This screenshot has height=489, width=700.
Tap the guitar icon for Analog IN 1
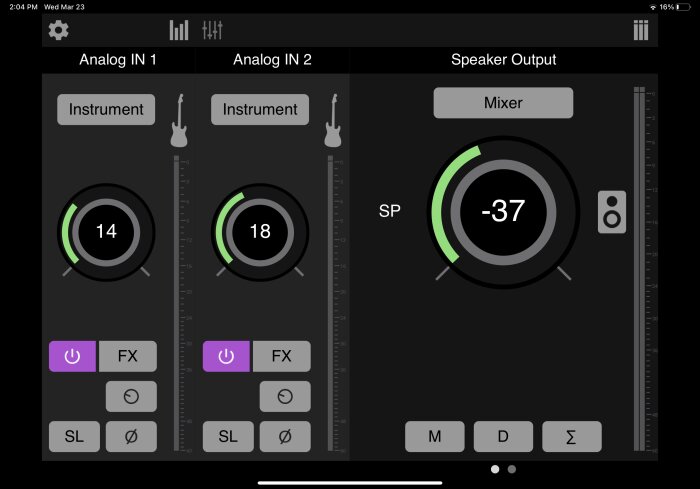click(179, 121)
